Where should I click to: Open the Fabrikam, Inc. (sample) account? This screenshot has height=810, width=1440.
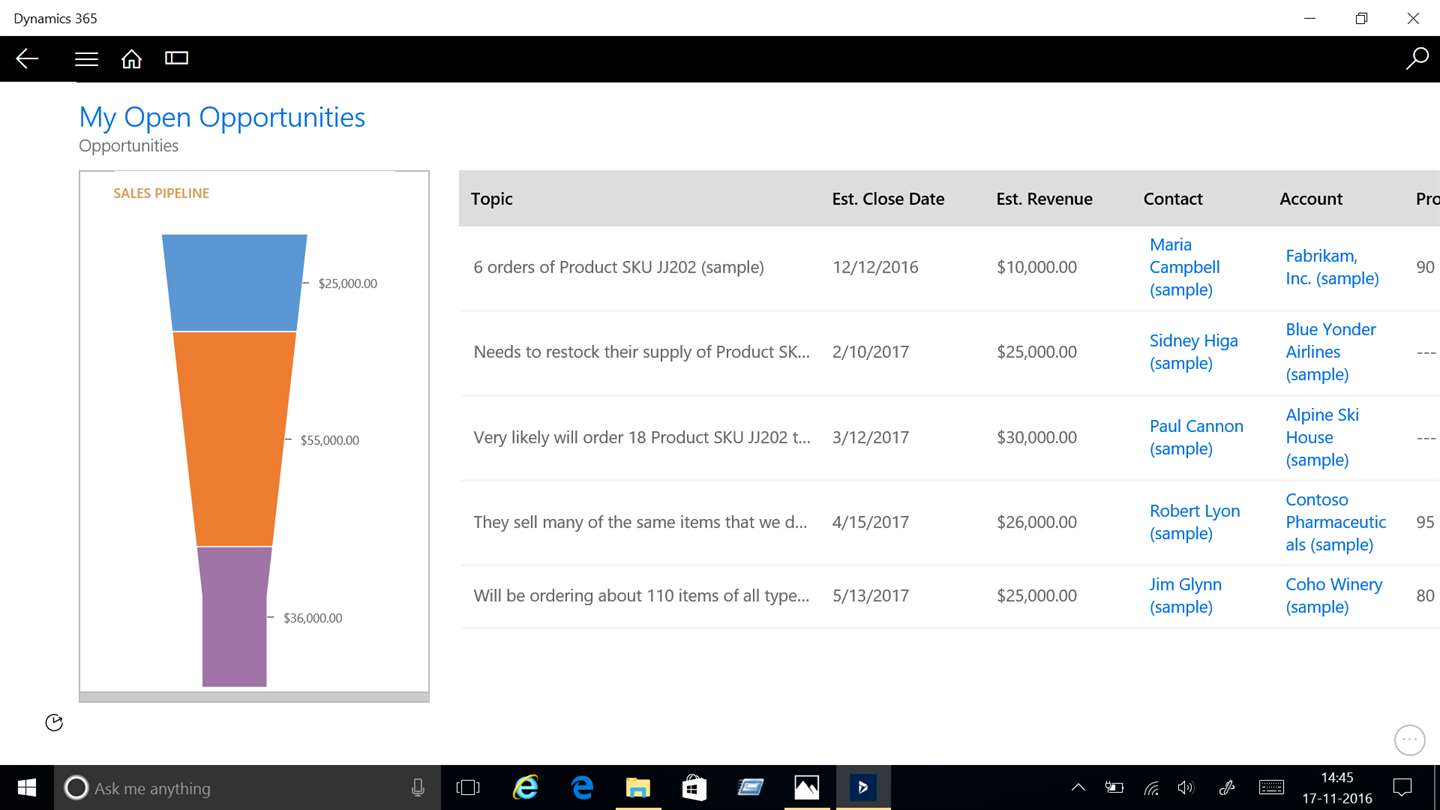(x=1332, y=267)
